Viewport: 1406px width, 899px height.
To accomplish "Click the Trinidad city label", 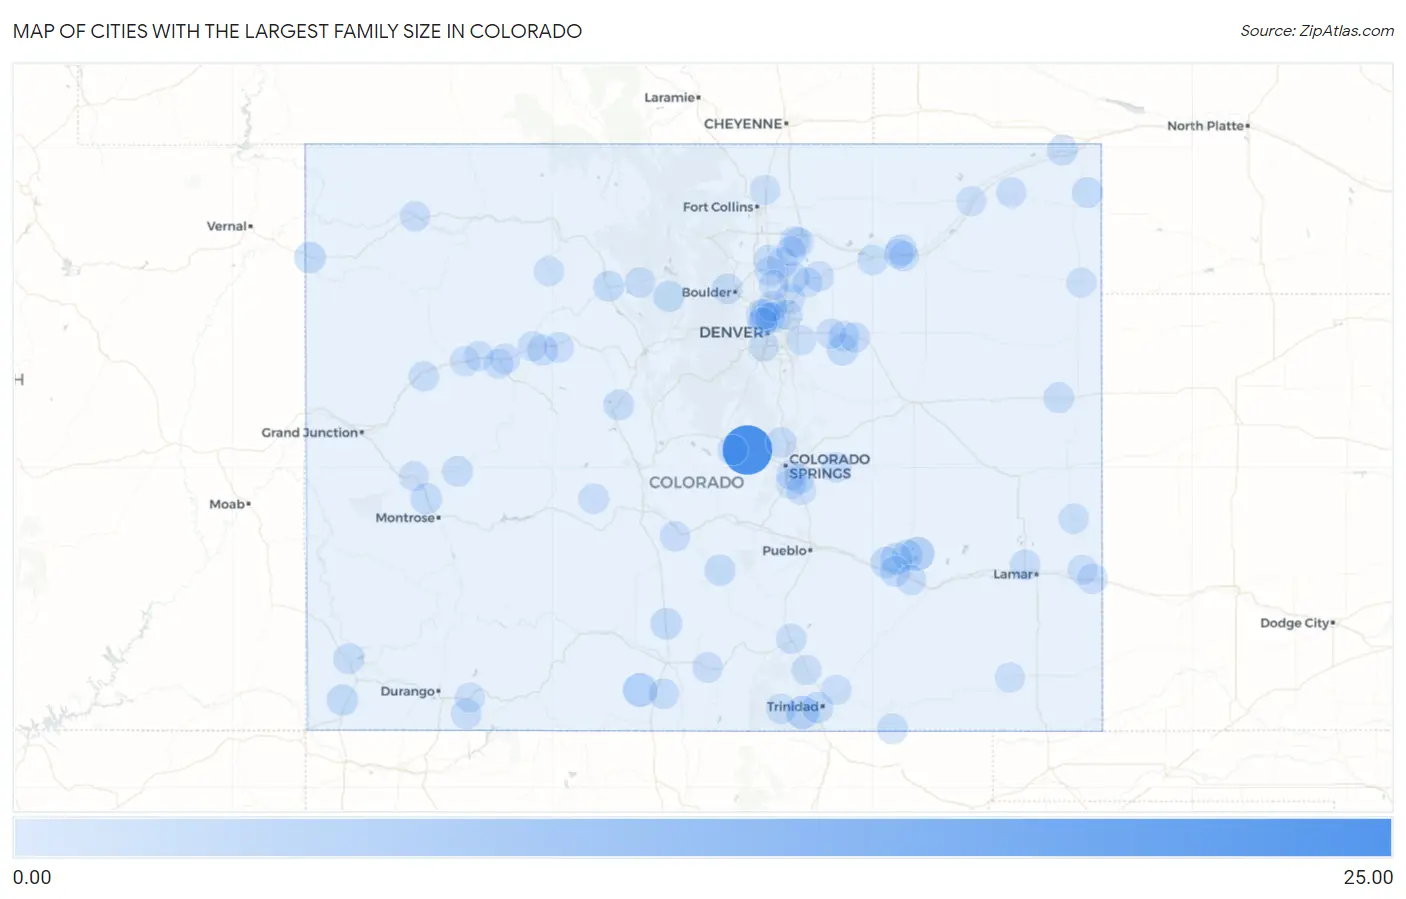I will tap(793, 706).
